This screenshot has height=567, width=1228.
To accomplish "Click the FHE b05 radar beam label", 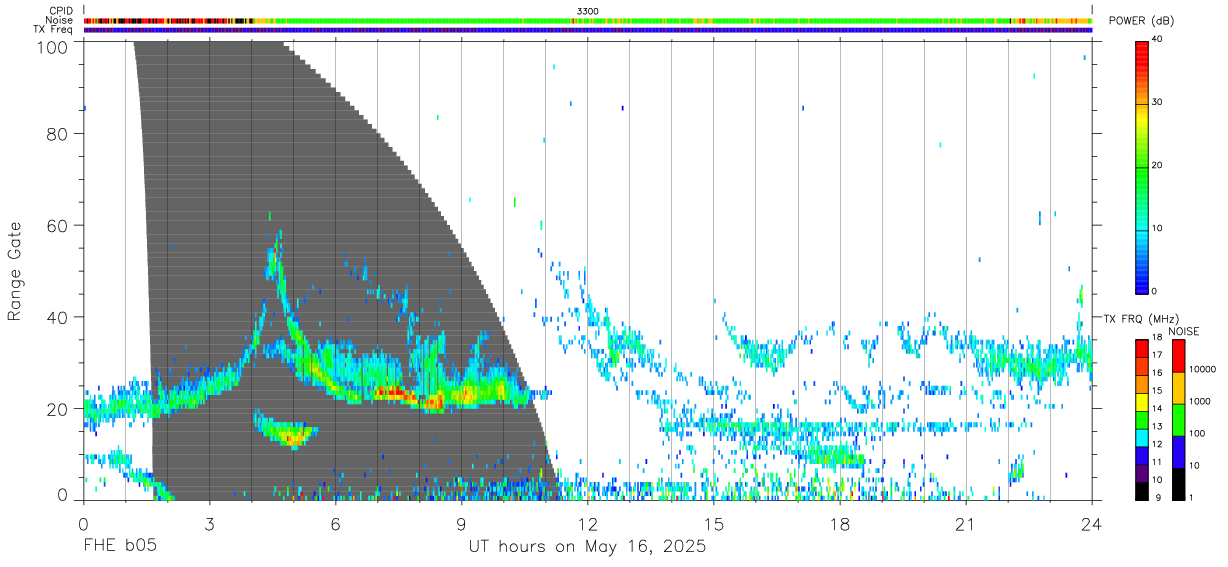I will pos(119,547).
